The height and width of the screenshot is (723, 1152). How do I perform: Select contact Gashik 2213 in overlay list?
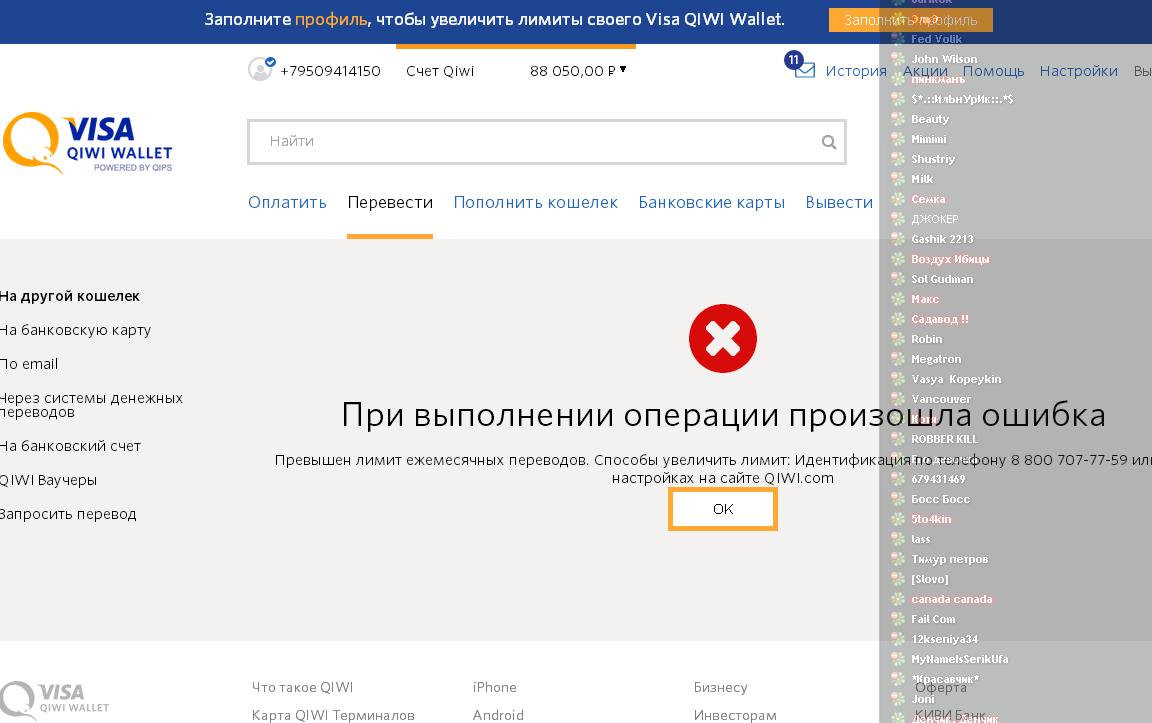(942, 239)
